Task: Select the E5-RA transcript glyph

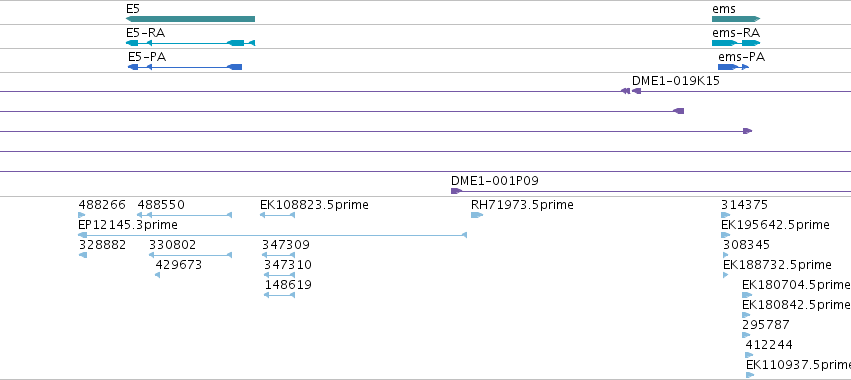Action: (190, 43)
